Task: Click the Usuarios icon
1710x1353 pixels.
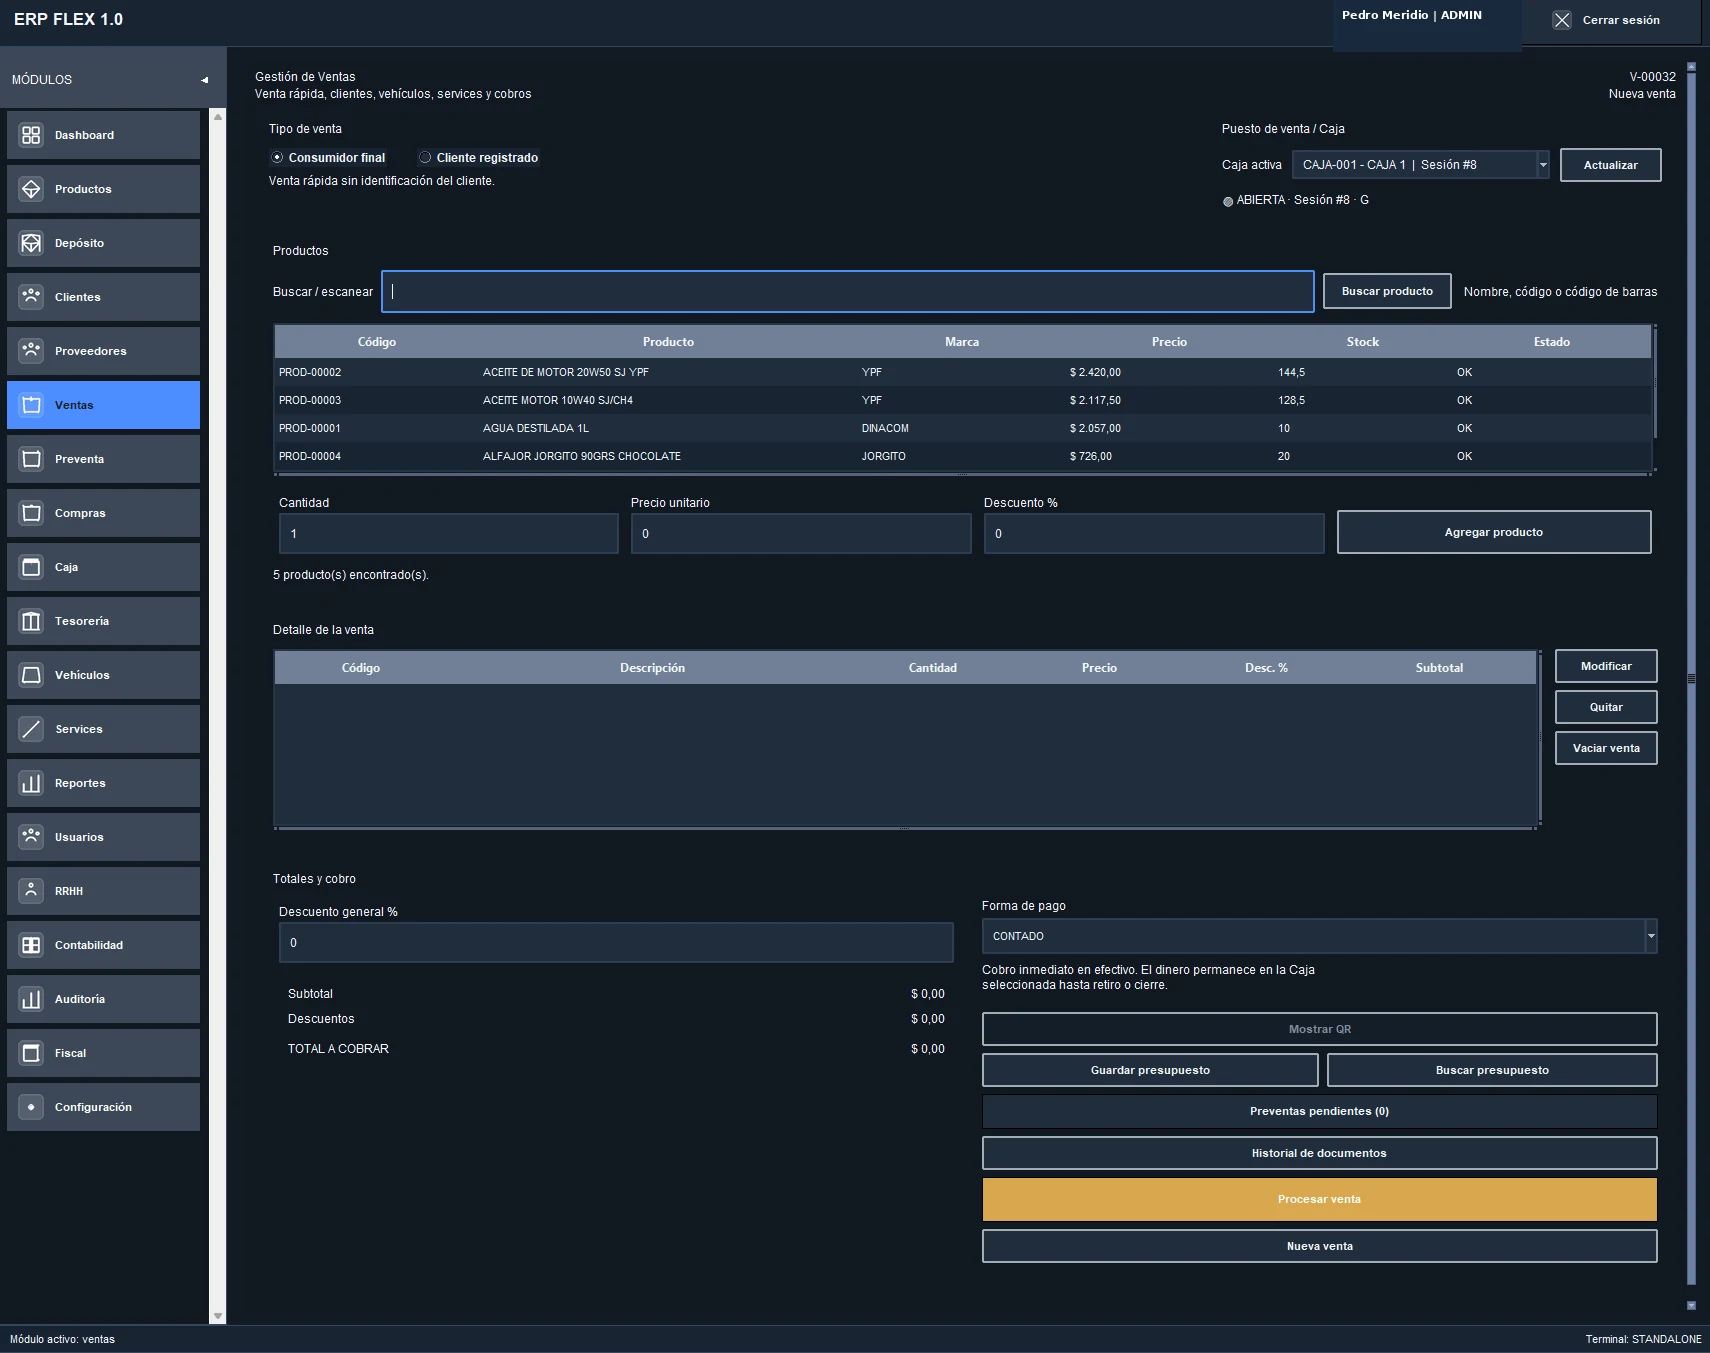Action: [31, 837]
